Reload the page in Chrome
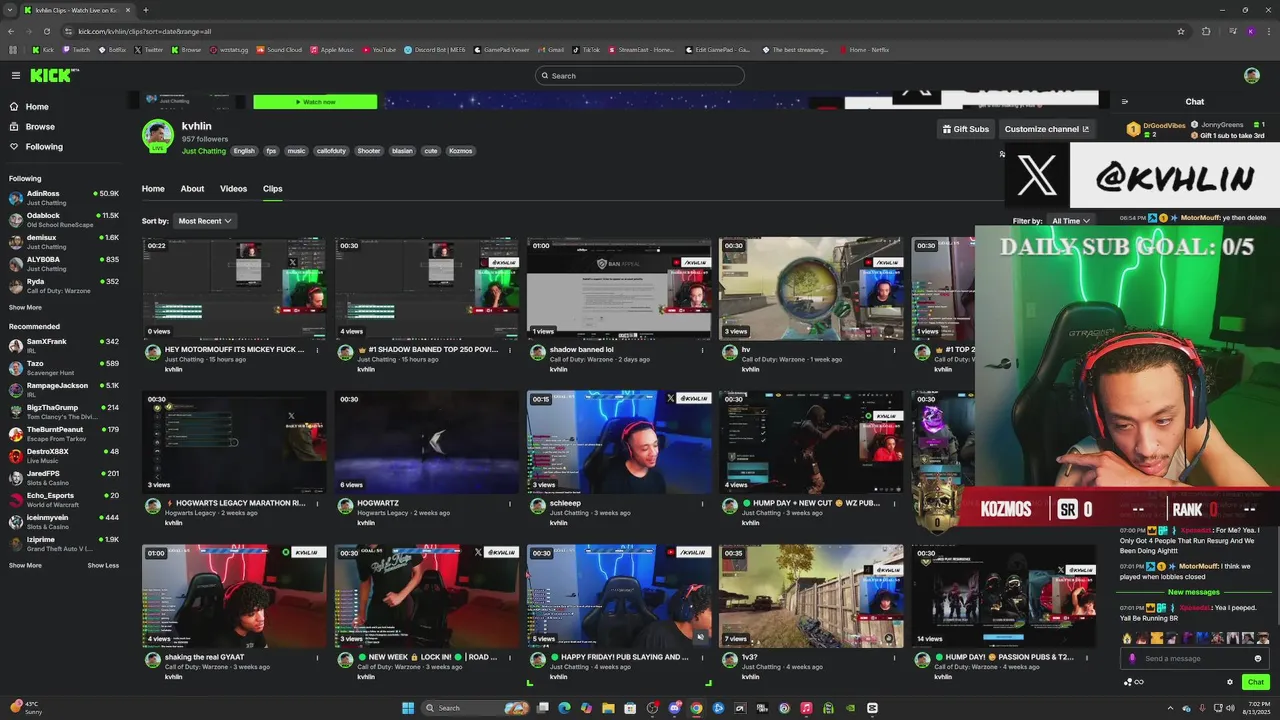Viewport: 1280px width, 720px height. click(x=47, y=31)
